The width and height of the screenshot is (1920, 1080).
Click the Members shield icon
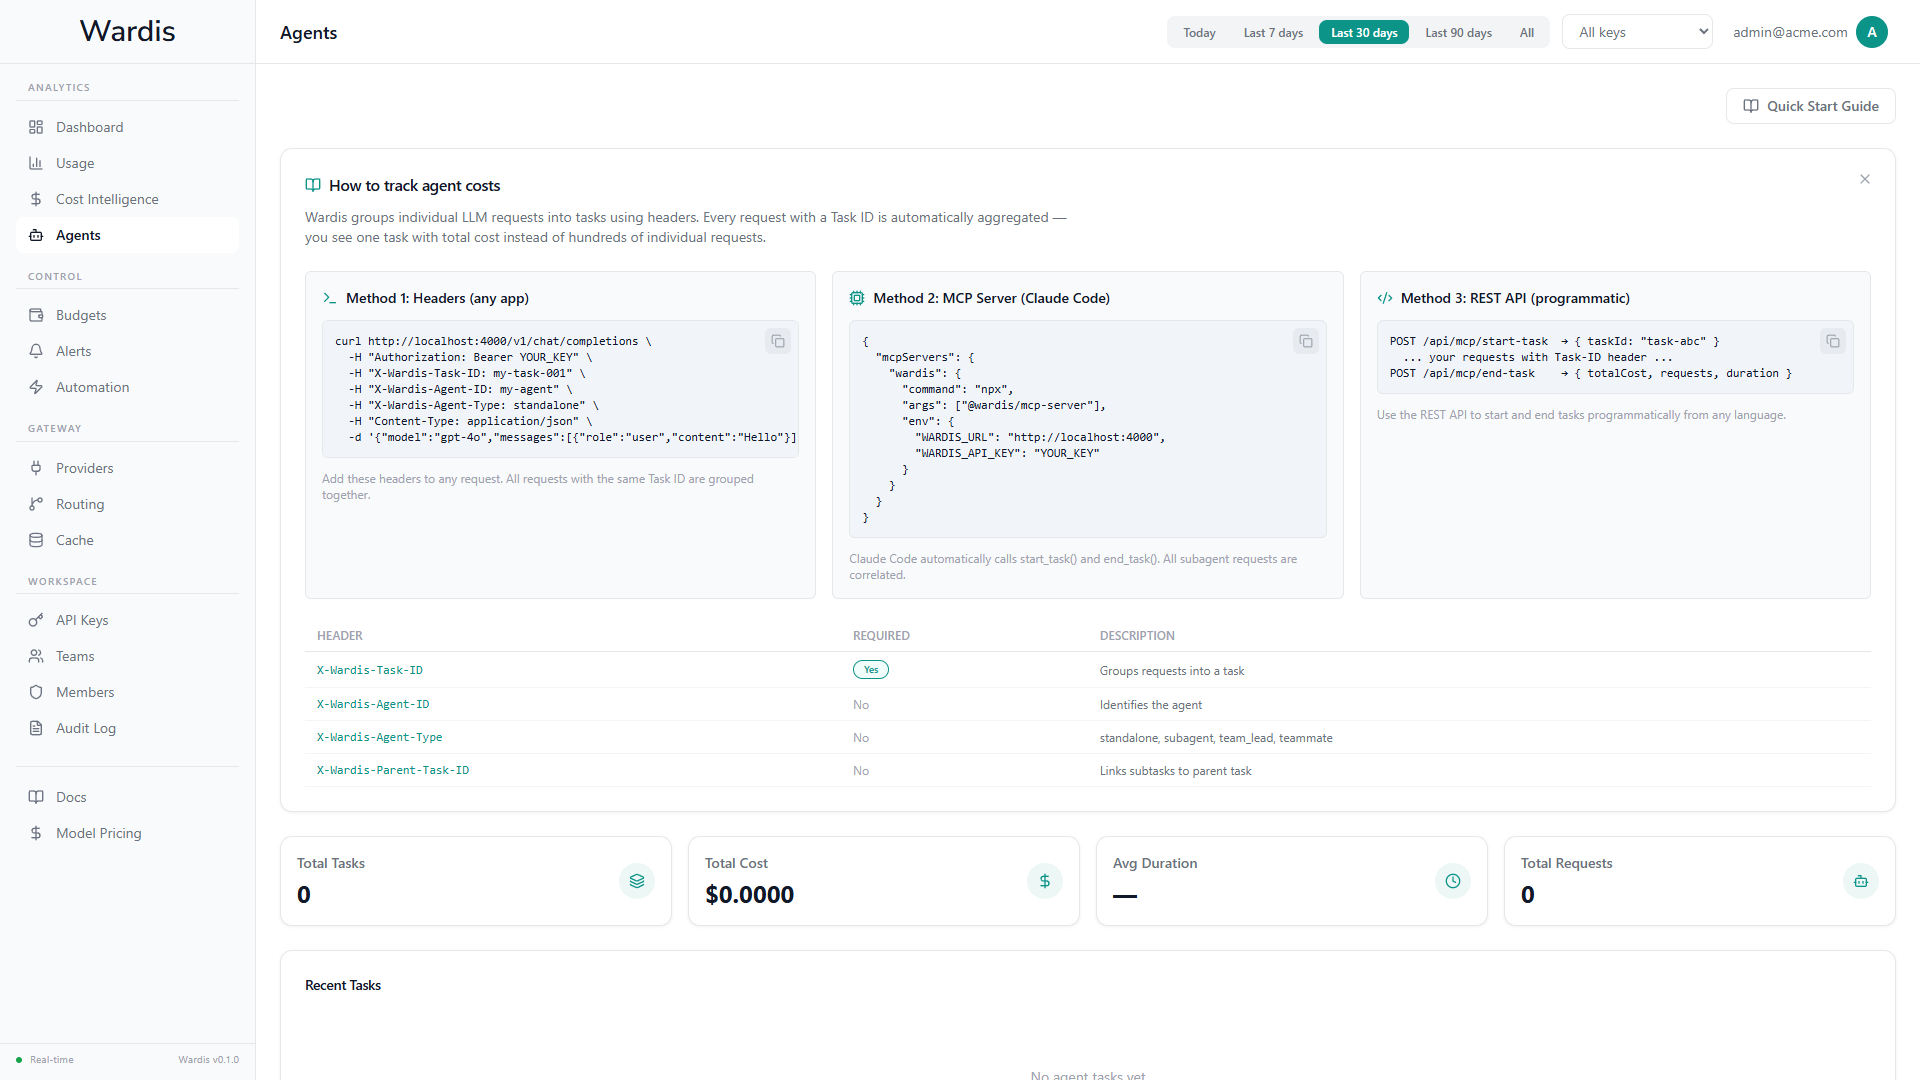coord(36,692)
